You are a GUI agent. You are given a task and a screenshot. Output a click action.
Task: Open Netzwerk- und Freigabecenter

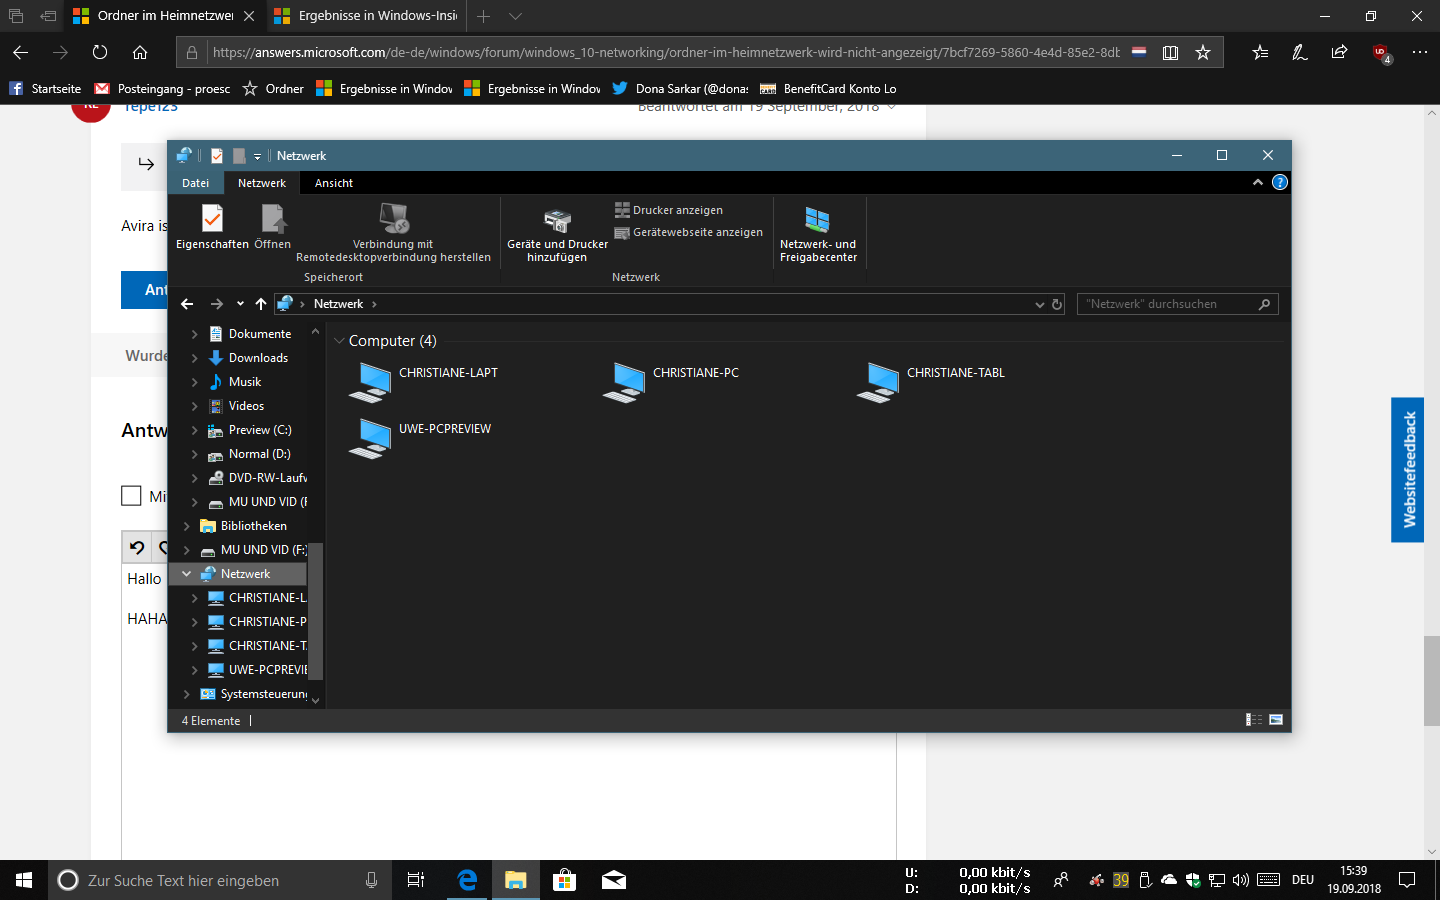point(818,235)
